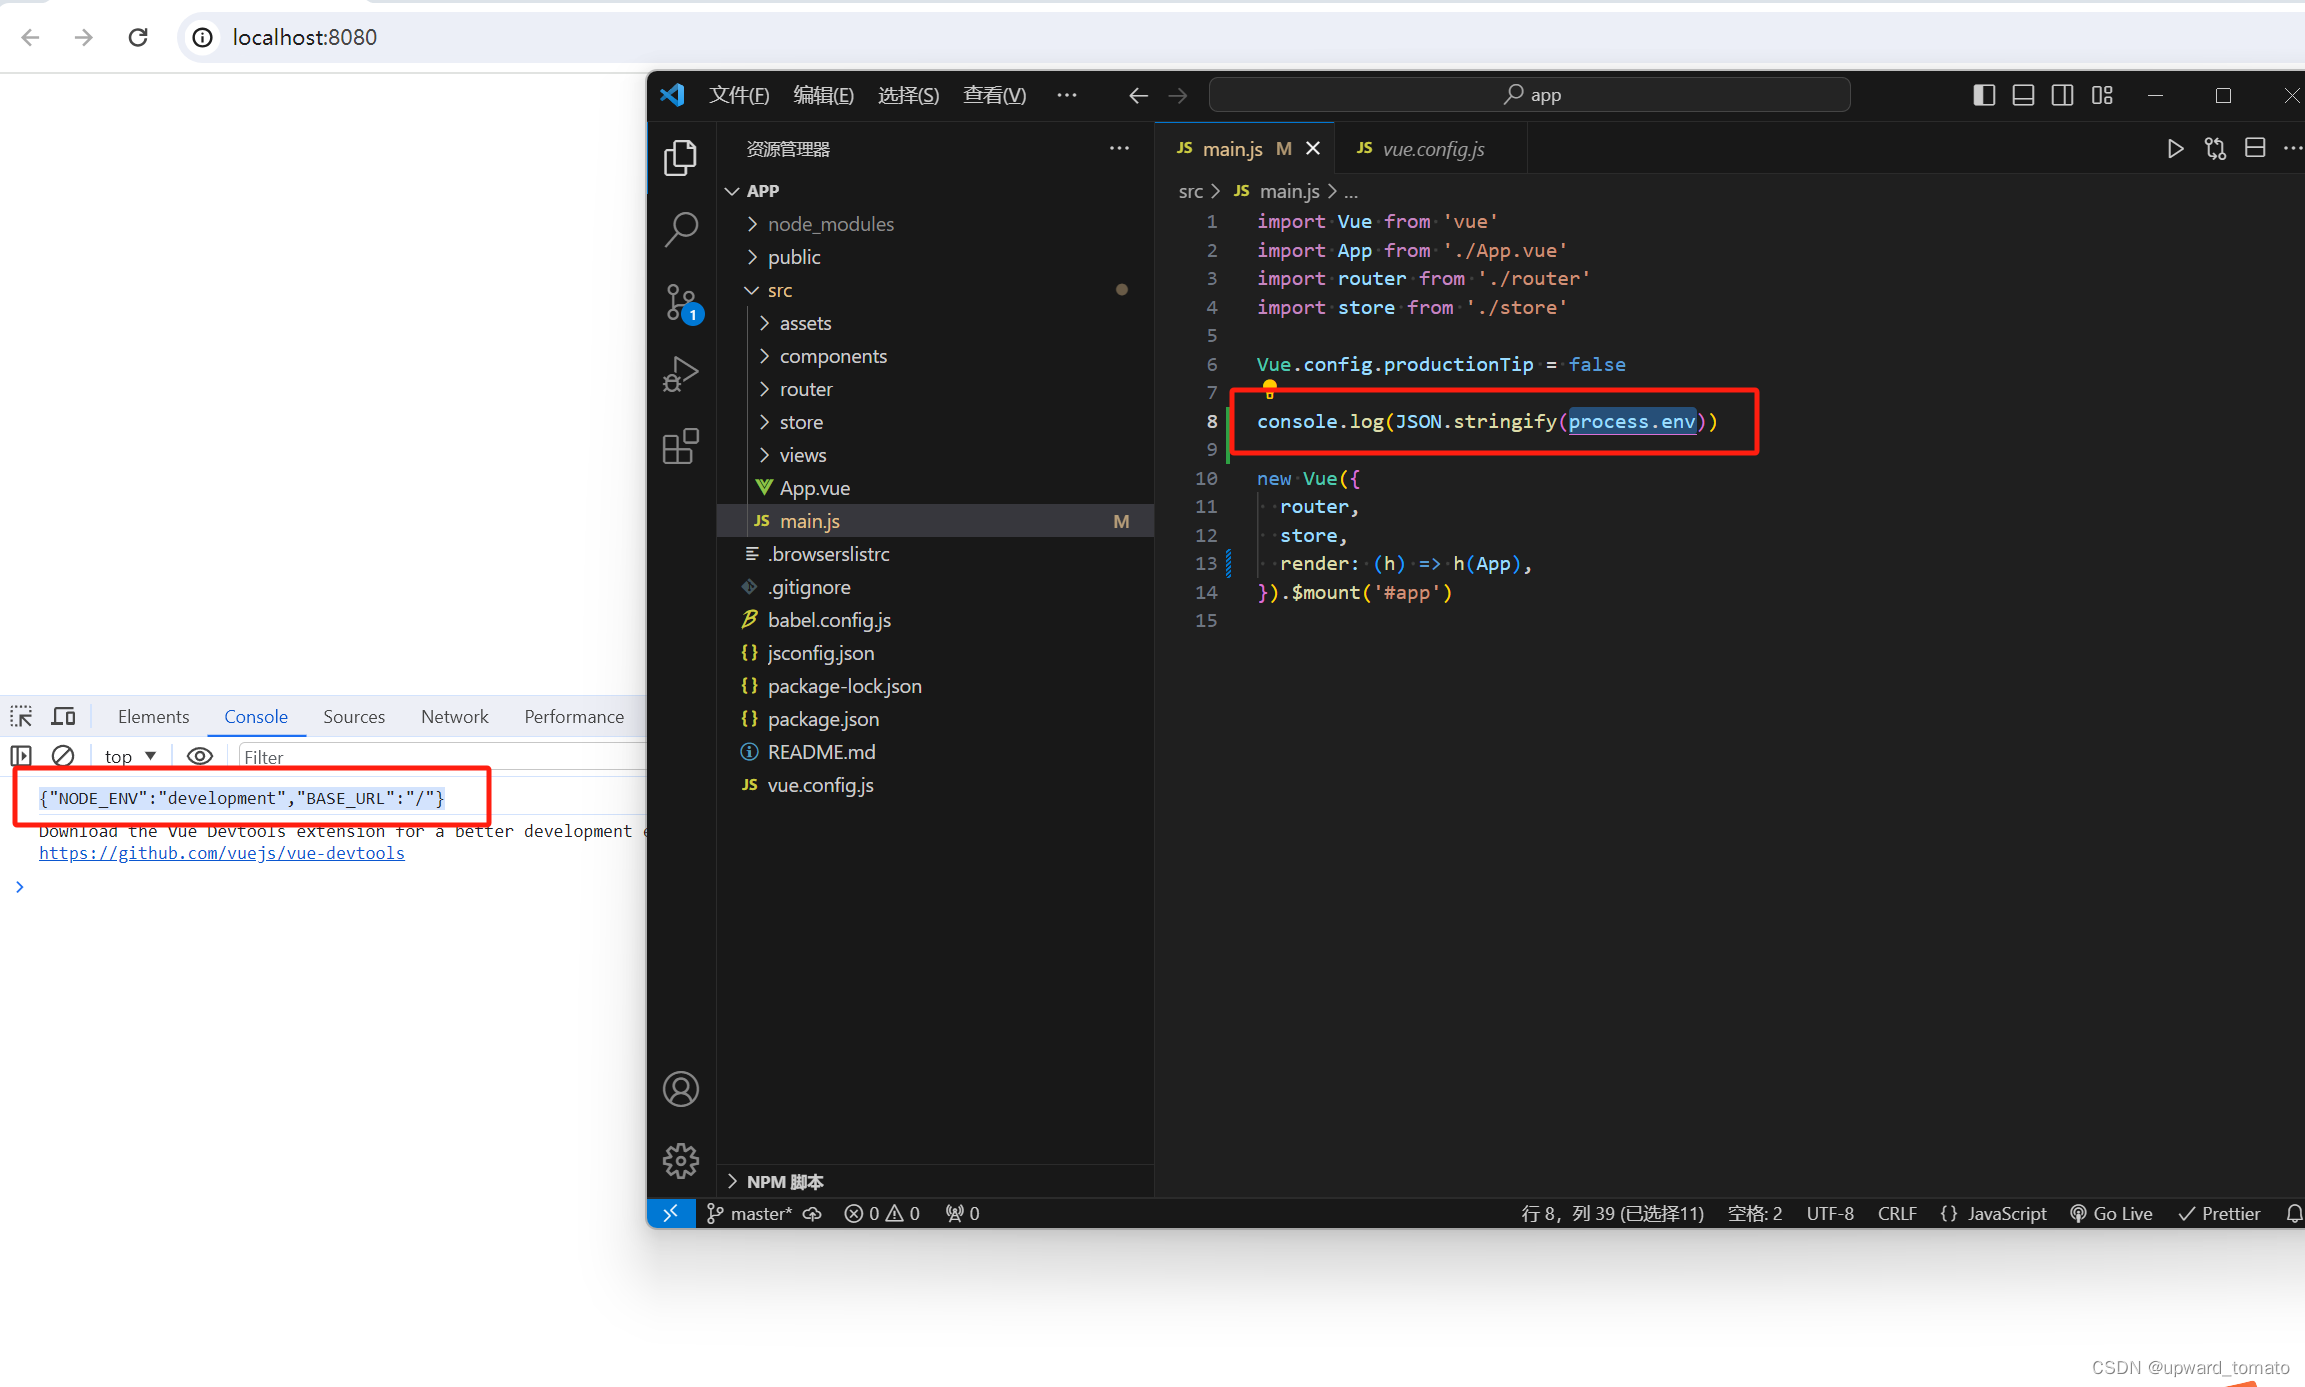Viewport: 2305px width, 1387px height.
Task: Switch to the vue.config.js tab
Action: (1432, 149)
